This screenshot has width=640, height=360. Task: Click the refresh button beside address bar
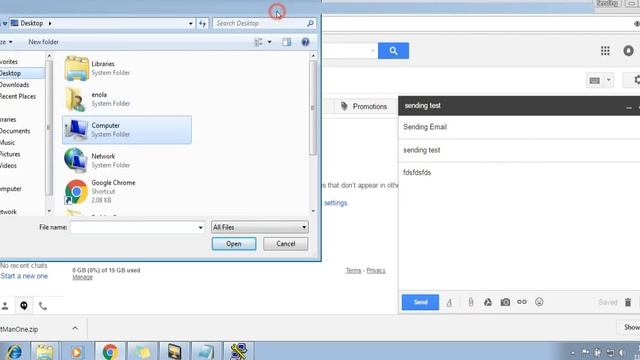point(202,24)
